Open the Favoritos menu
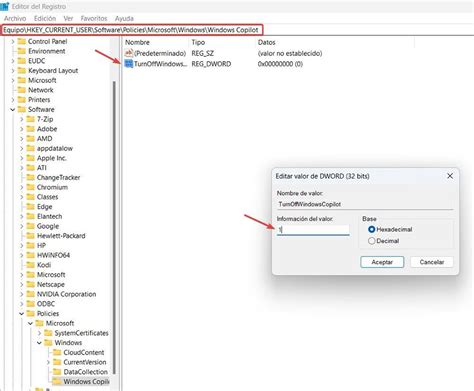474x391 pixels. coord(94,18)
